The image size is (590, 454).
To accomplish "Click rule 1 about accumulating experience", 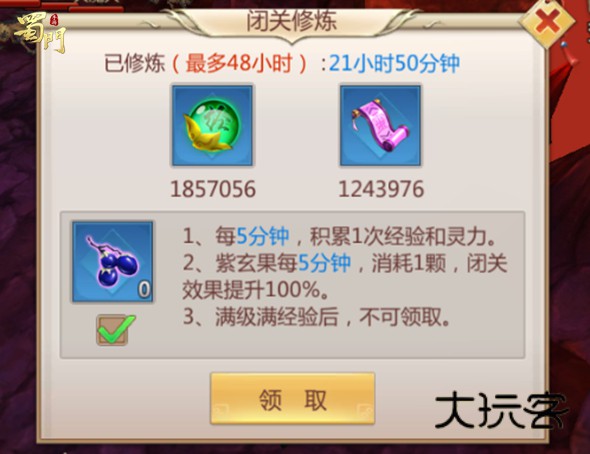I will (339, 236).
